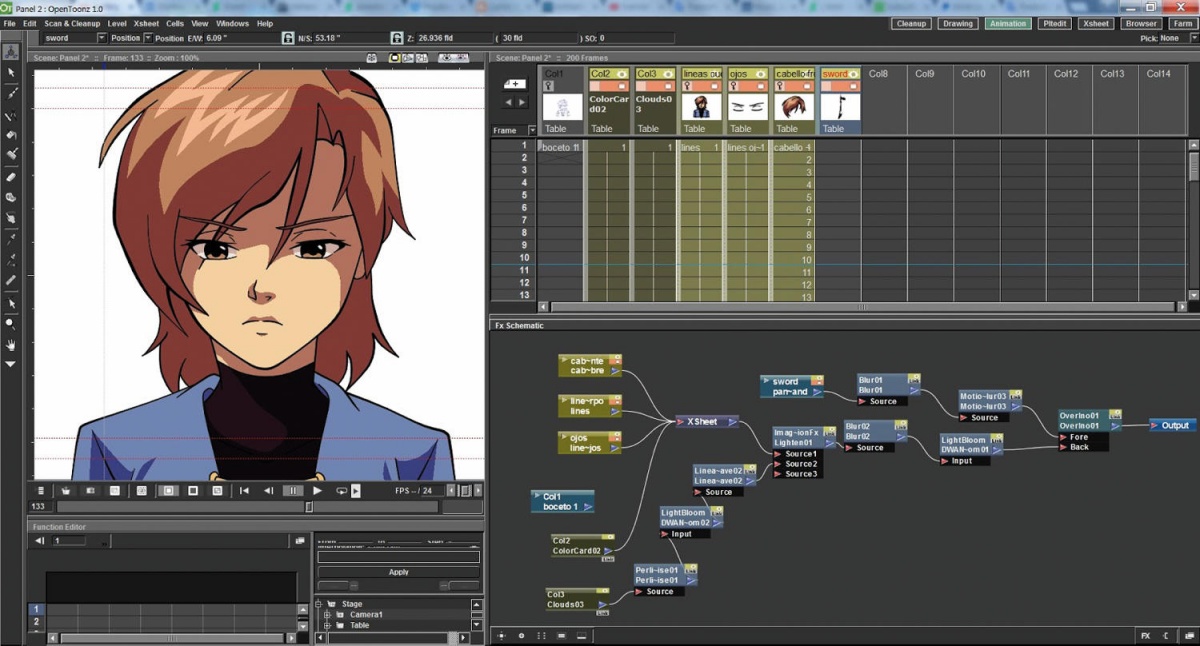The height and width of the screenshot is (646, 1200).
Task: Click the Function Editor horizontal scrollbar
Action: pyautogui.click(x=171, y=637)
